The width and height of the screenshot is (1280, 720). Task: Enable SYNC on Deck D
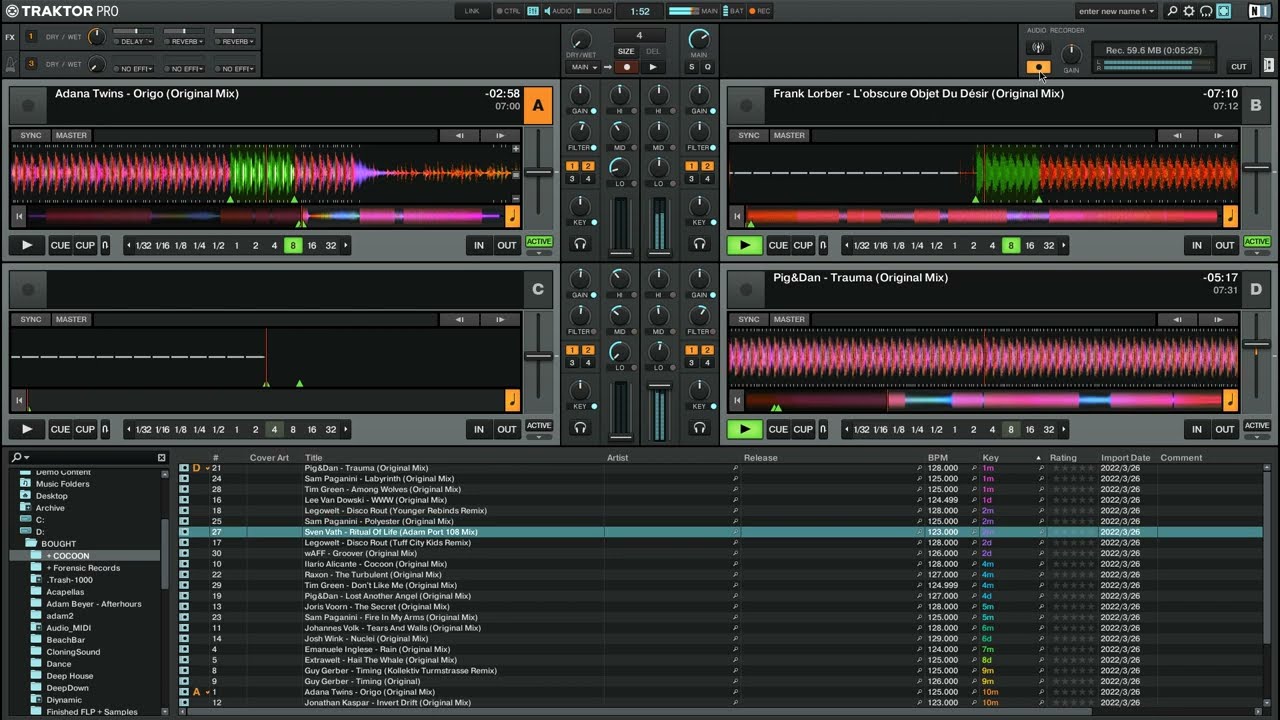click(x=749, y=319)
